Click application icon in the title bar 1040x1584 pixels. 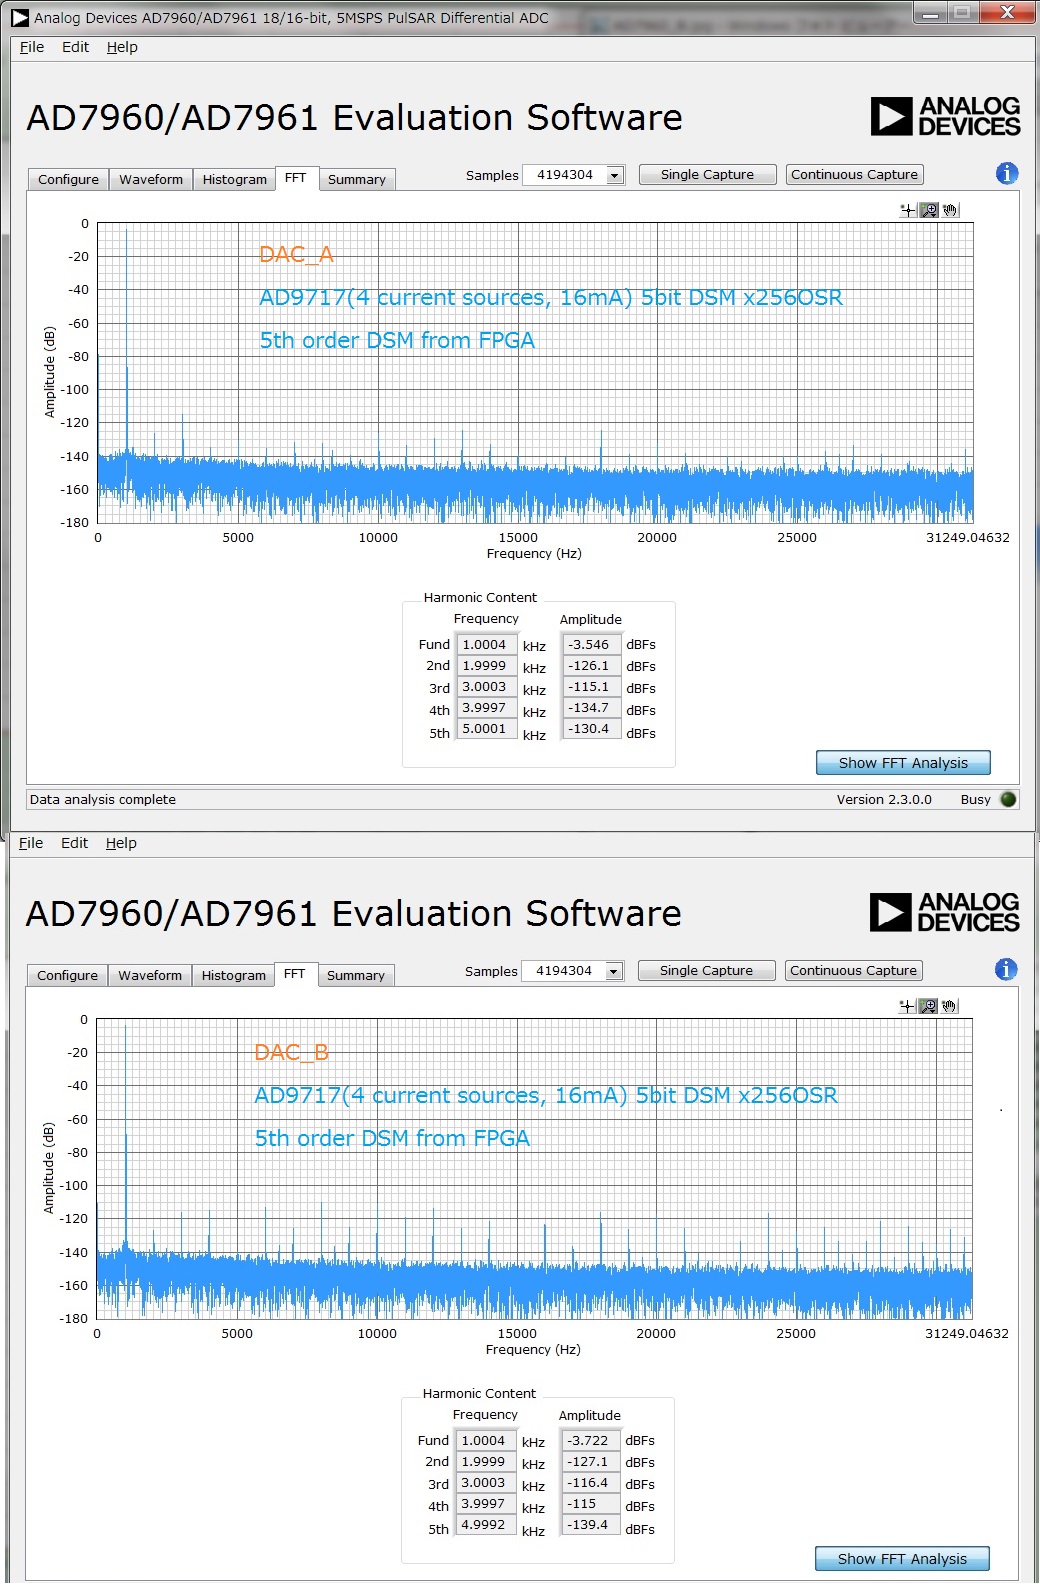[20, 18]
